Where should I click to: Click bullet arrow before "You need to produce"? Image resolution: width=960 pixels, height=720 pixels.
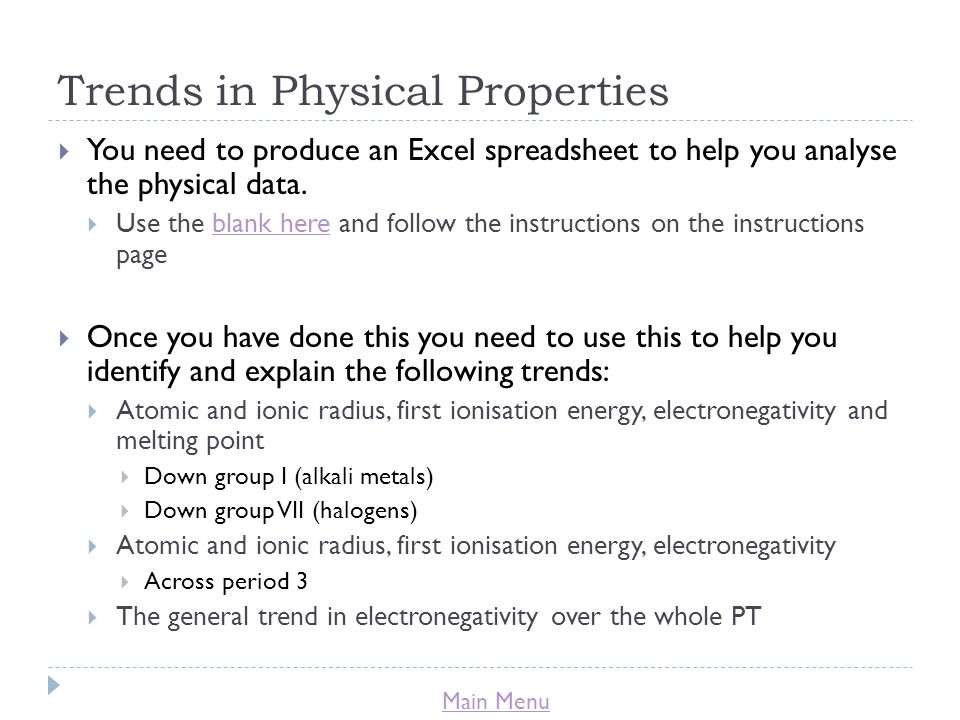(64, 151)
